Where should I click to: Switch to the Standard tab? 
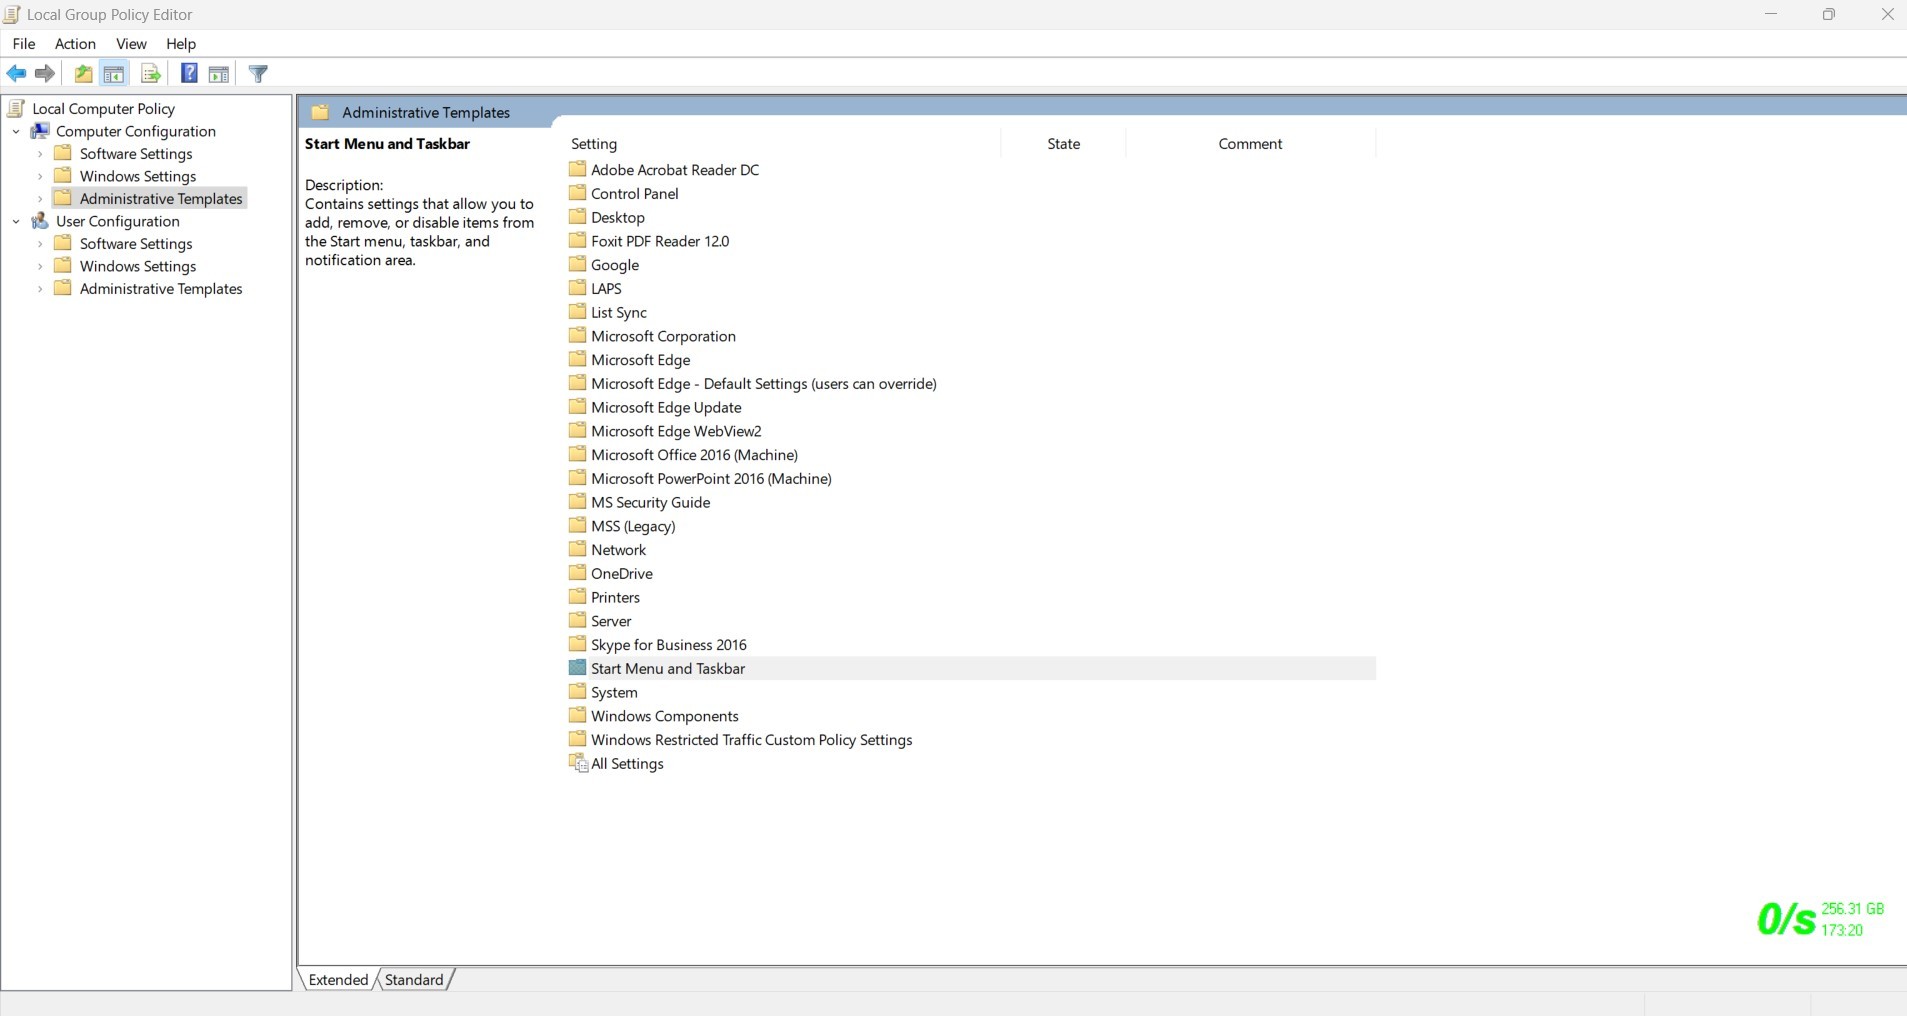(x=414, y=980)
